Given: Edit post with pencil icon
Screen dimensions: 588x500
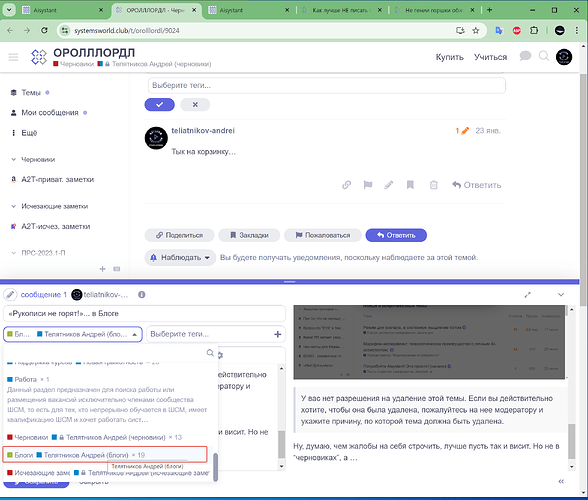Looking at the screenshot, I should tap(389, 185).
